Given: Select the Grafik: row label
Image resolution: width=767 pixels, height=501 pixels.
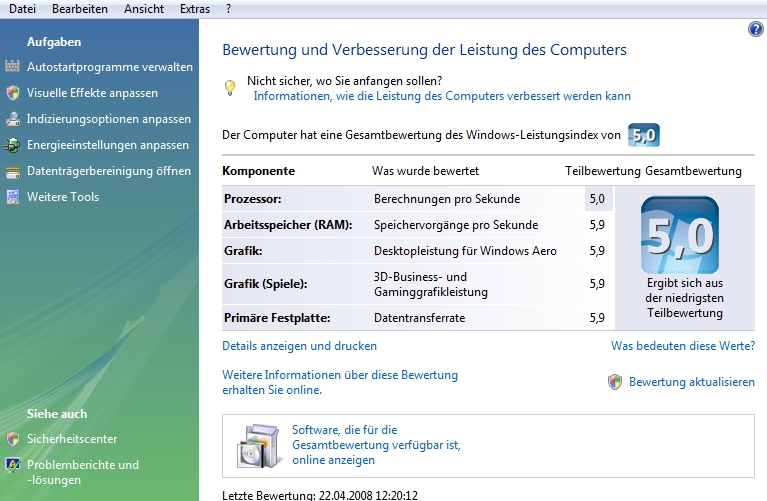Looking at the screenshot, I should 243,250.
